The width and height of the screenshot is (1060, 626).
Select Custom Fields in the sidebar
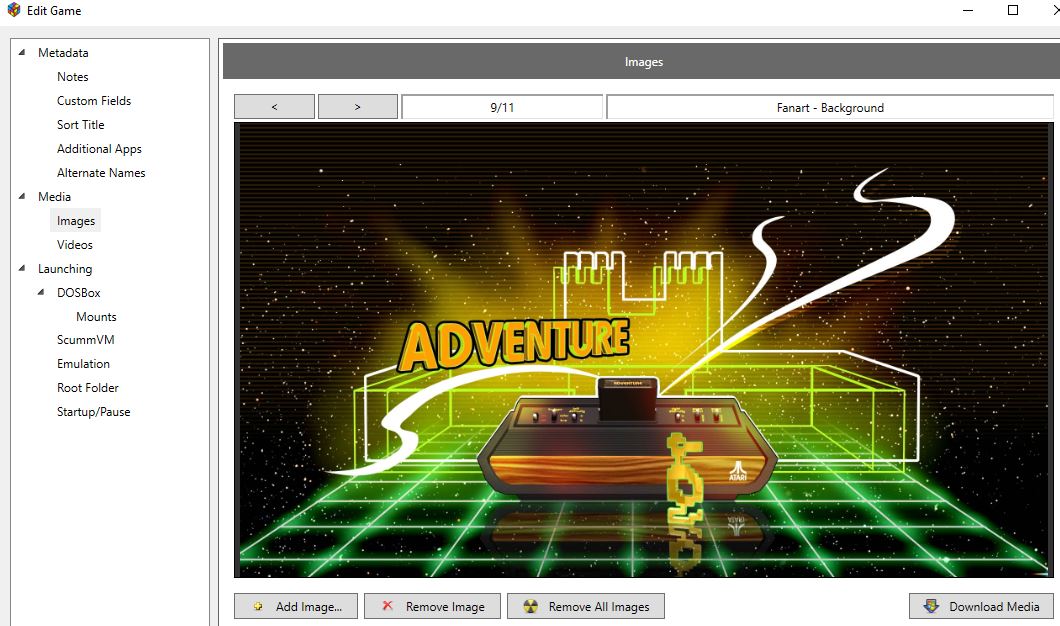coord(94,101)
